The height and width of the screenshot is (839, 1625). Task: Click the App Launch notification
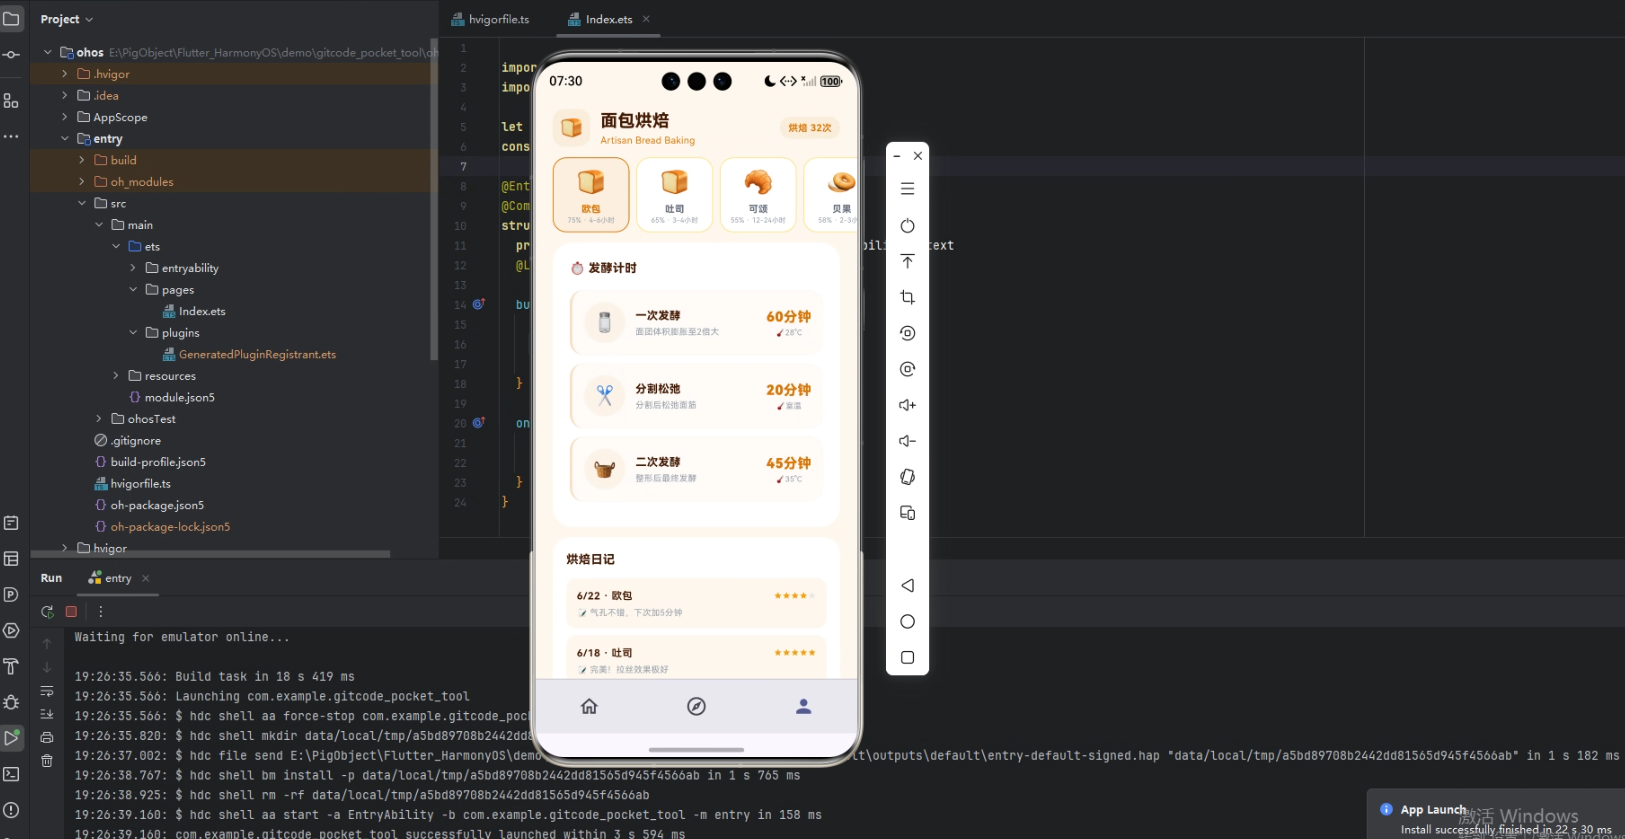click(x=1496, y=815)
